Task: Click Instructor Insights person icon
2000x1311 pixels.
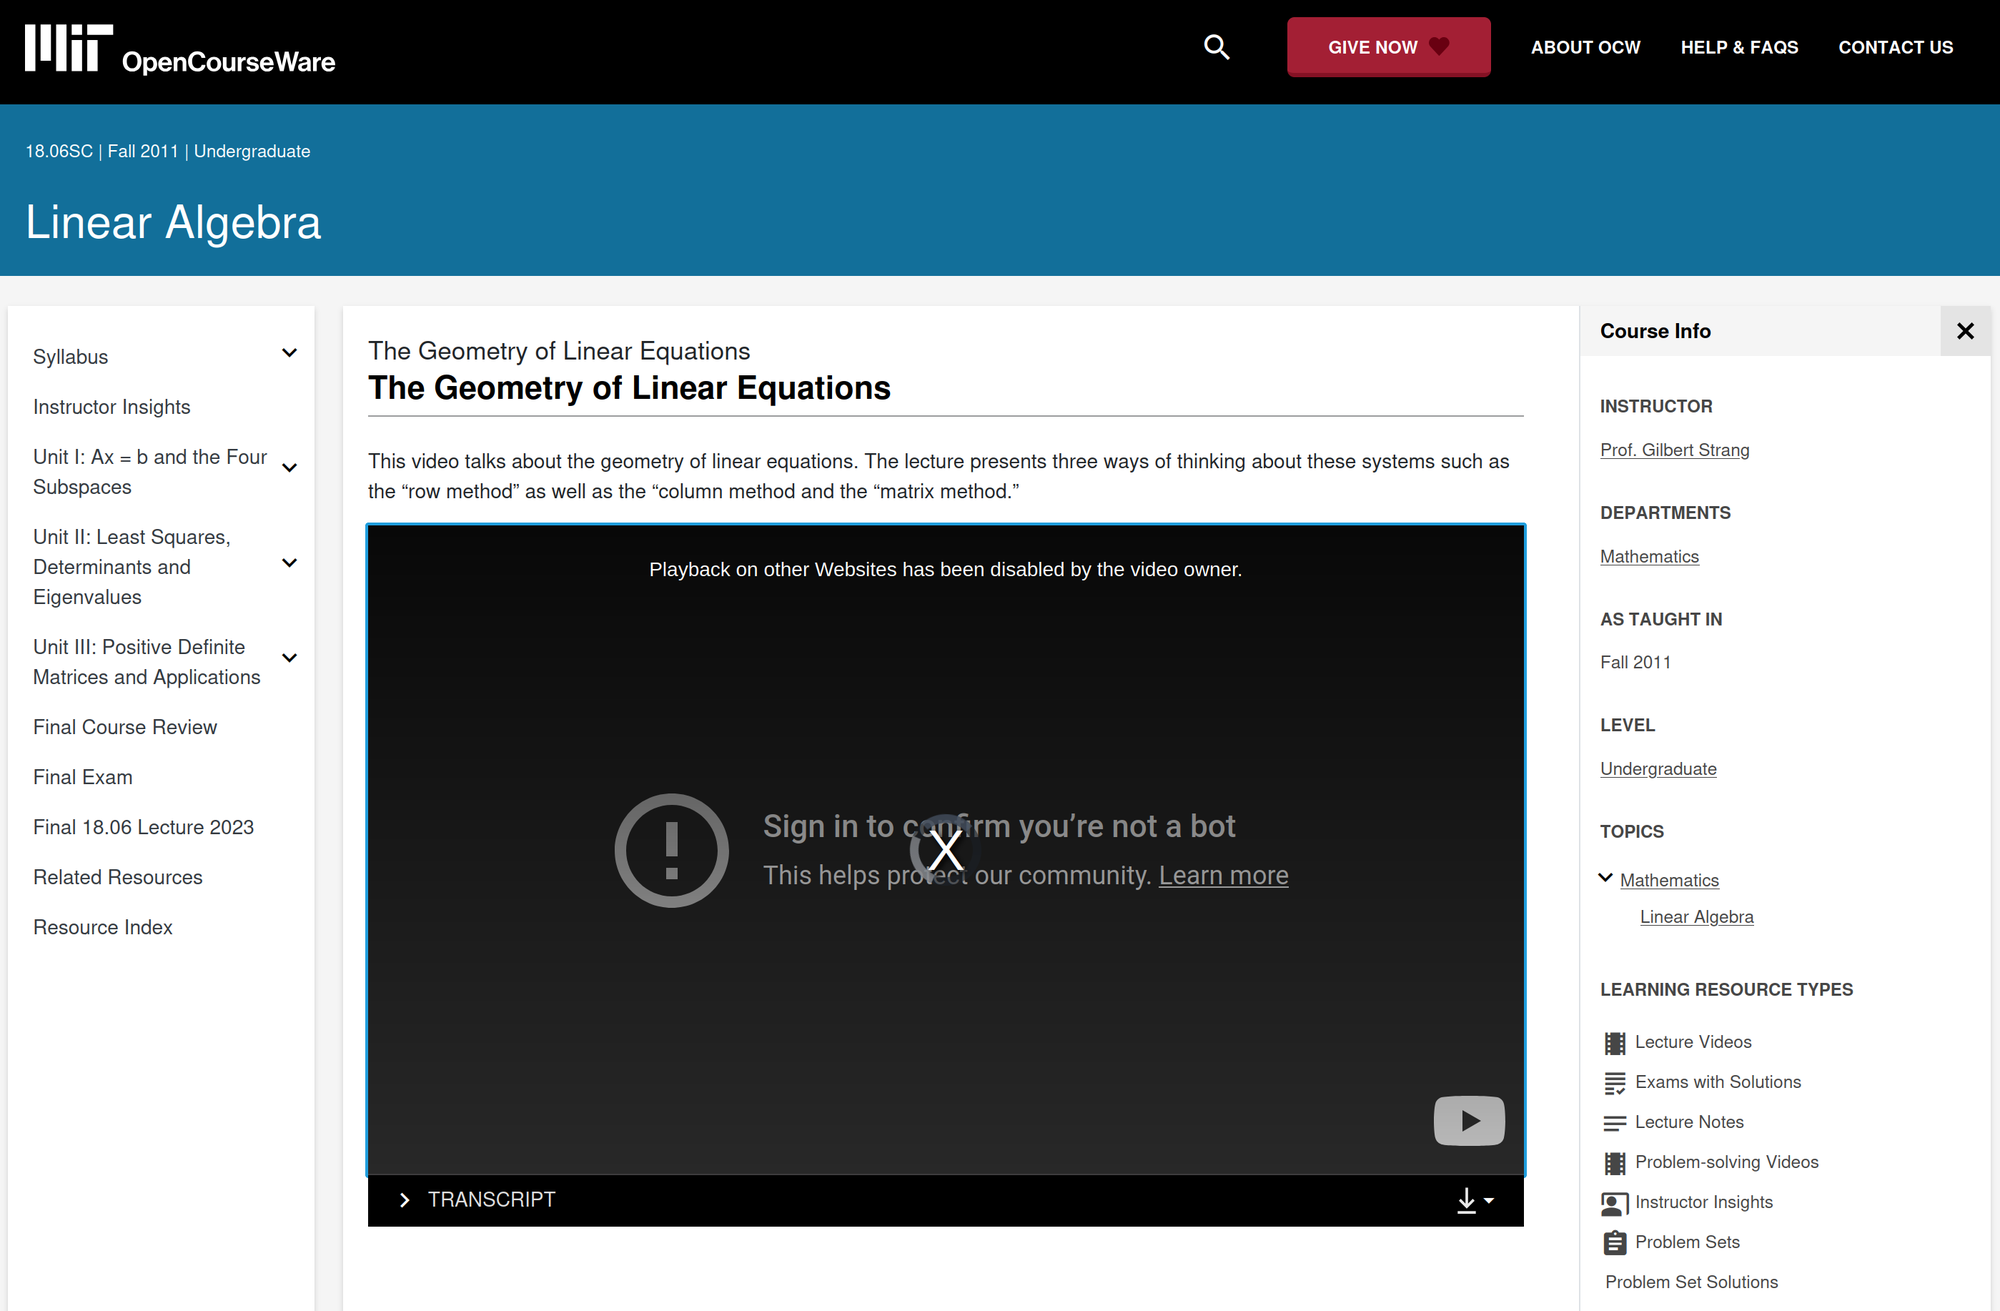Action: (1614, 1203)
